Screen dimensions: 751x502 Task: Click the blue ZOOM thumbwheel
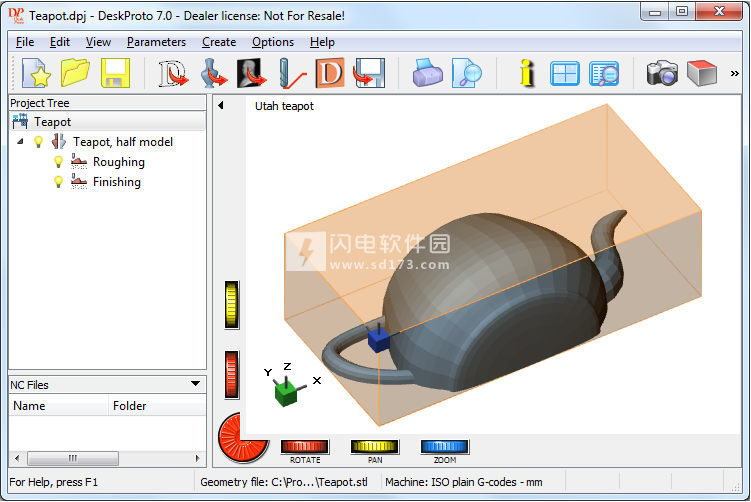coord(444,446)
